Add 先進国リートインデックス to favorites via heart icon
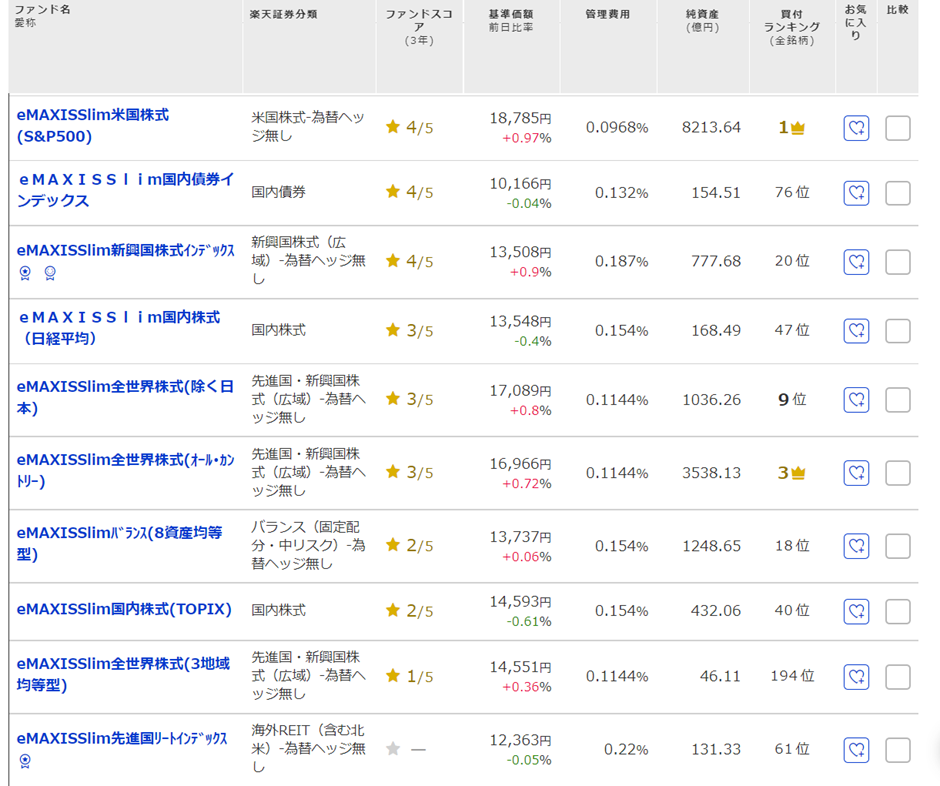The image size is (940, 786). (856, 750)
